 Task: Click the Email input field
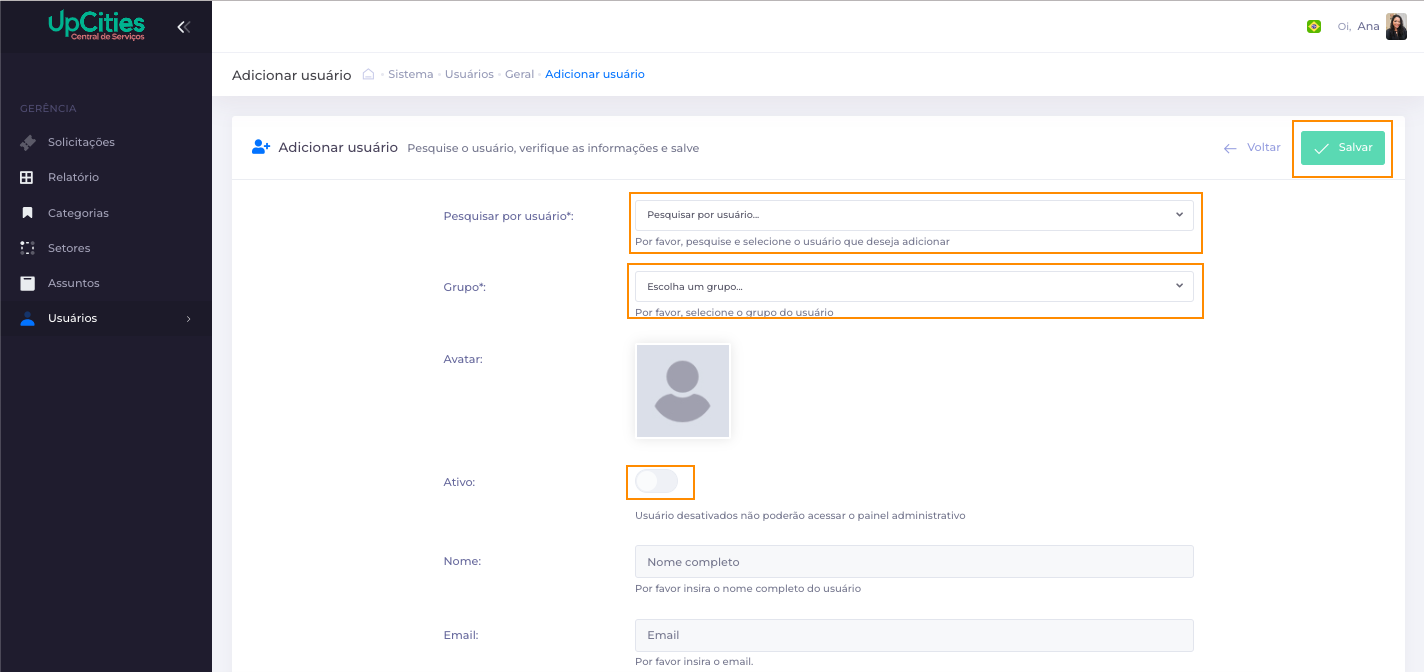point(914,635)
